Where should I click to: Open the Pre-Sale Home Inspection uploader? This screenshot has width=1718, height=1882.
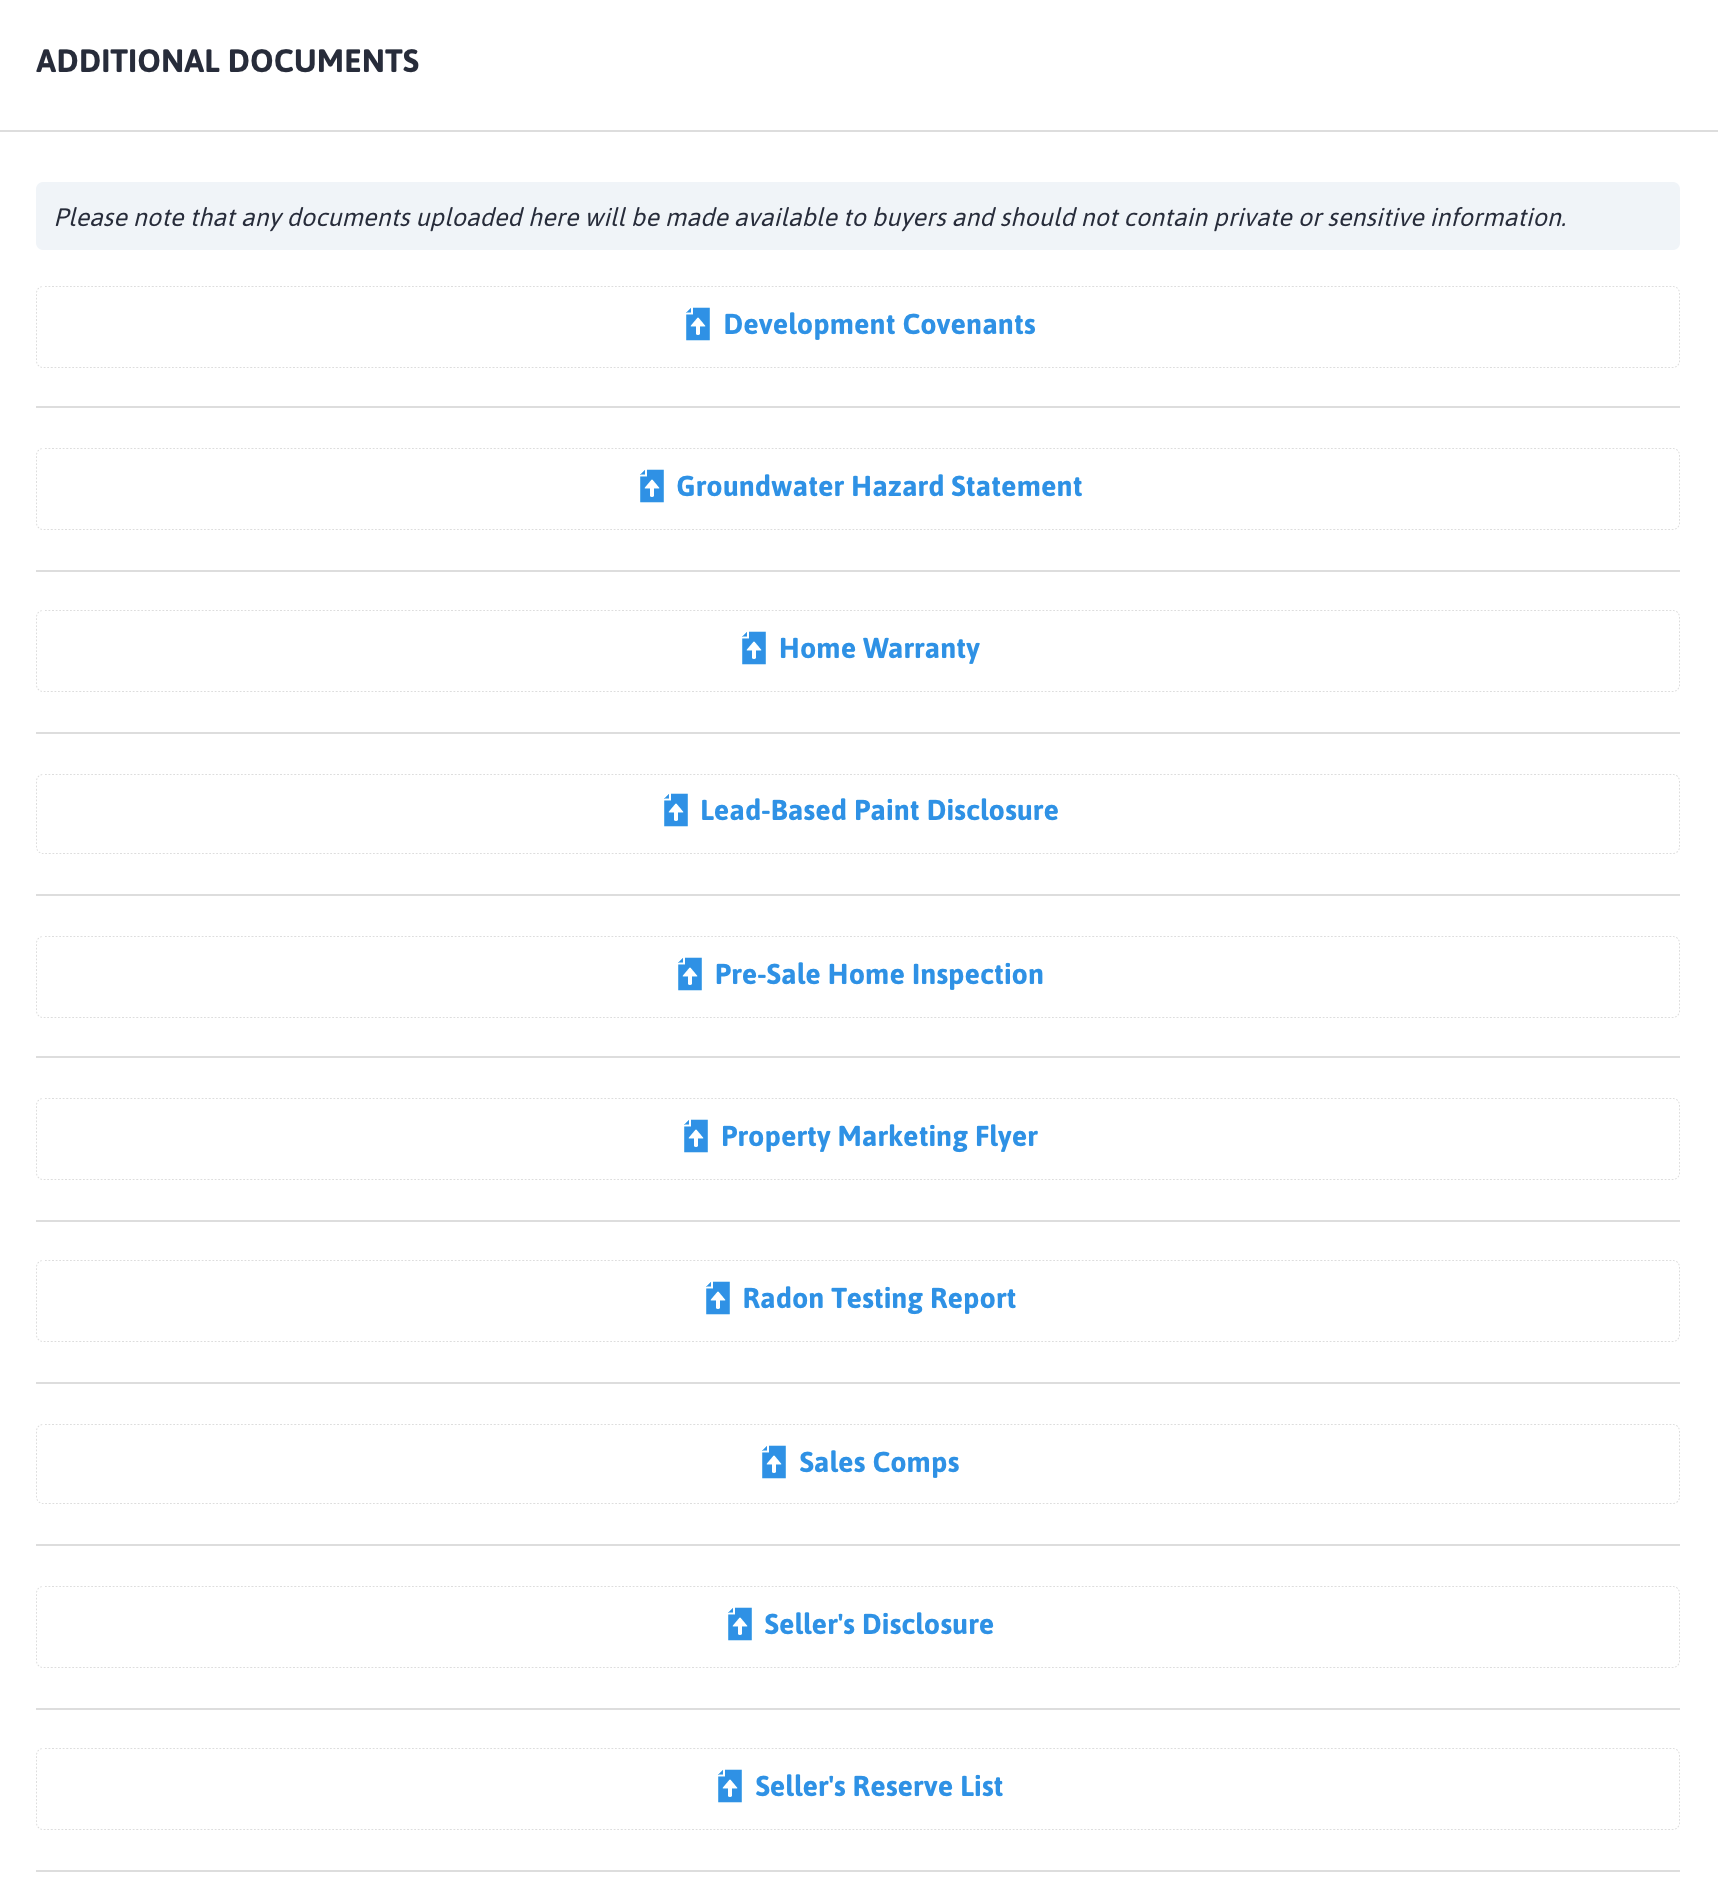click(x=878, y=975)
